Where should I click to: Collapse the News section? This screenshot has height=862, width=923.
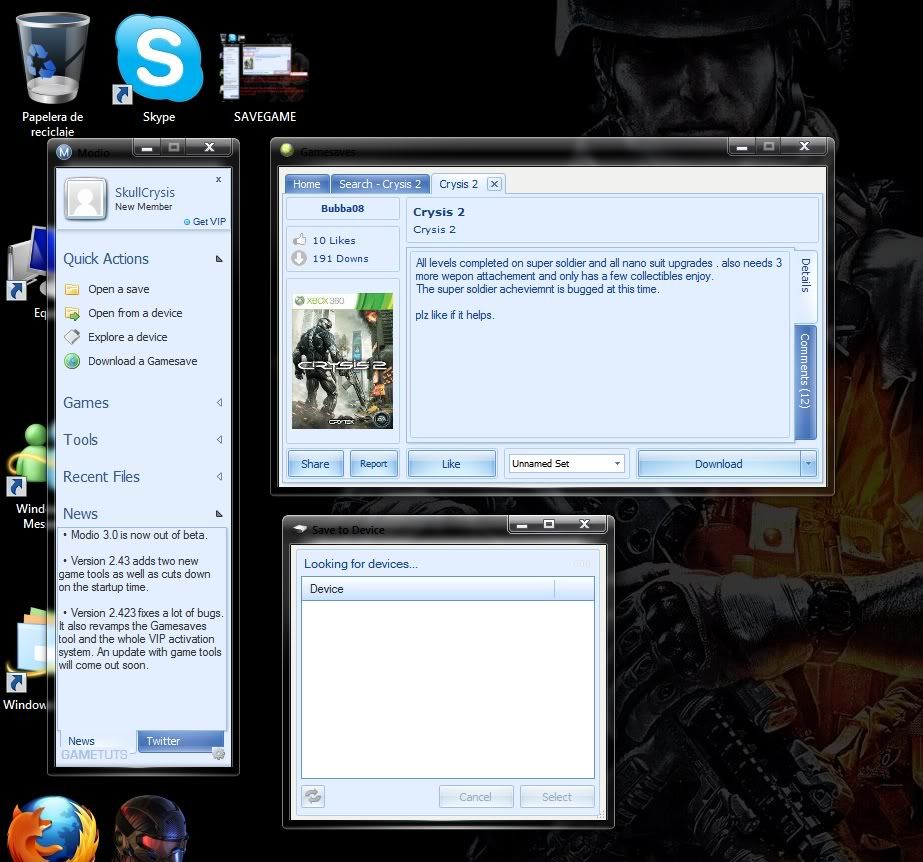(x=219, y=513)
